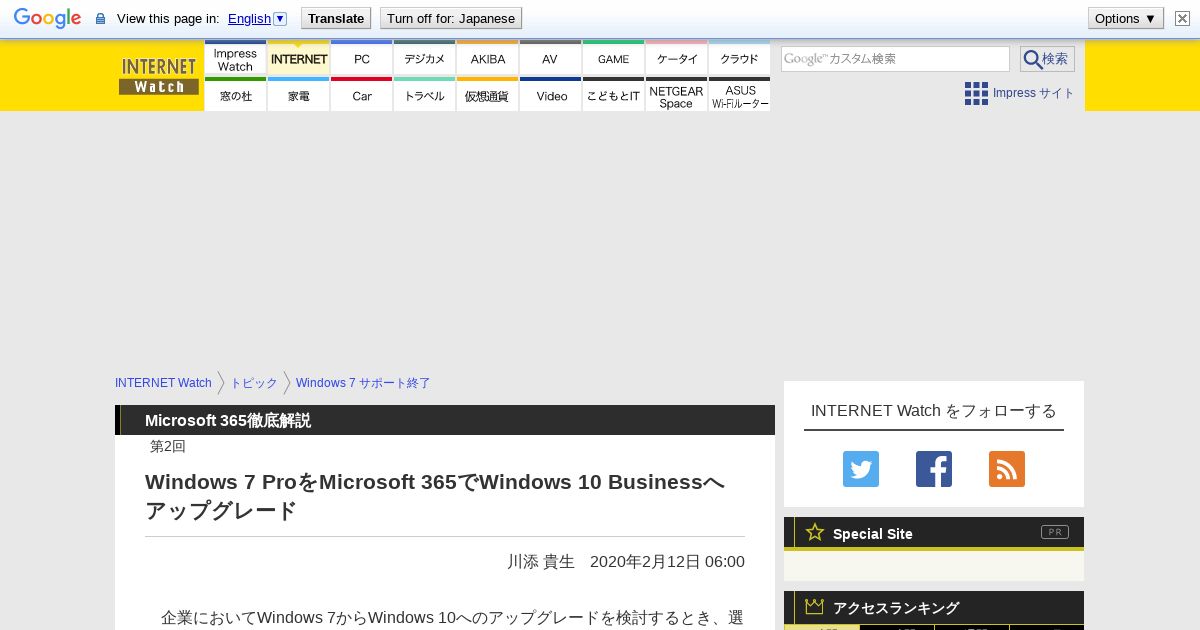Click the Microsoft 365徹底解説 series header

tap(228, 420)
